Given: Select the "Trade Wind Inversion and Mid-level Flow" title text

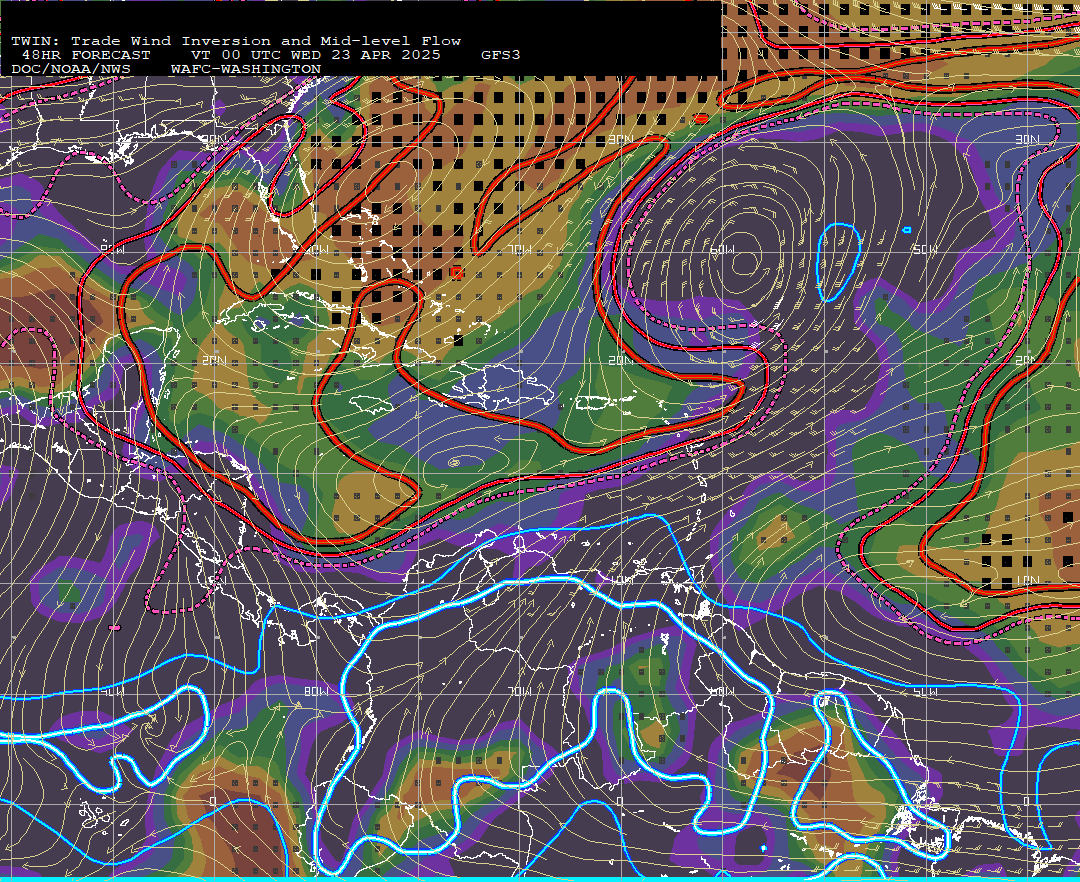Looking at the screenshot, I should tap(266, 41).
